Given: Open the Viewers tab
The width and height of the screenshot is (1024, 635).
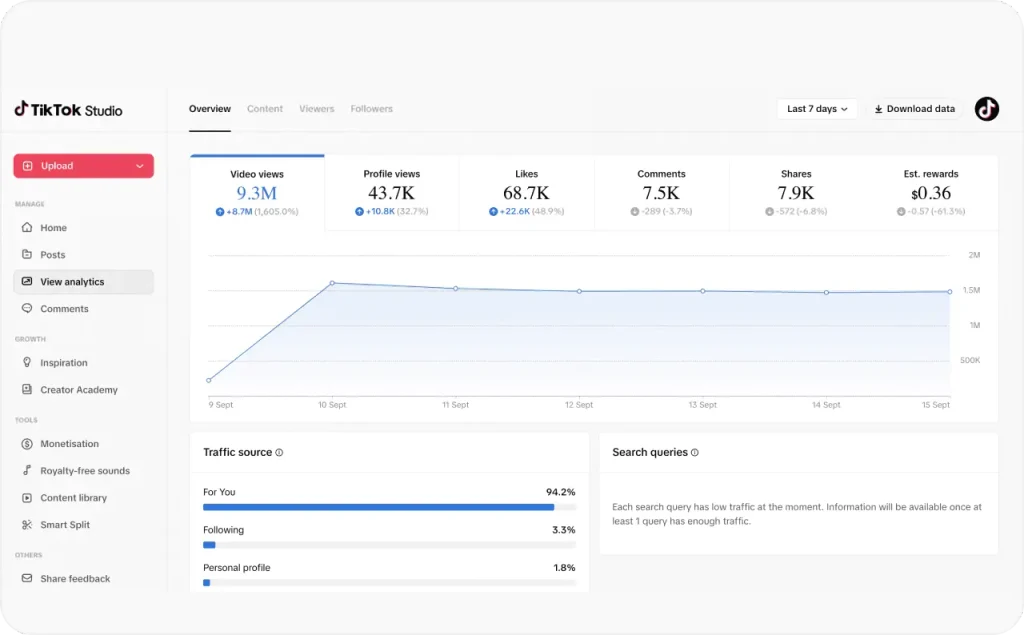Looking at the screenshot, I should 317,109.
